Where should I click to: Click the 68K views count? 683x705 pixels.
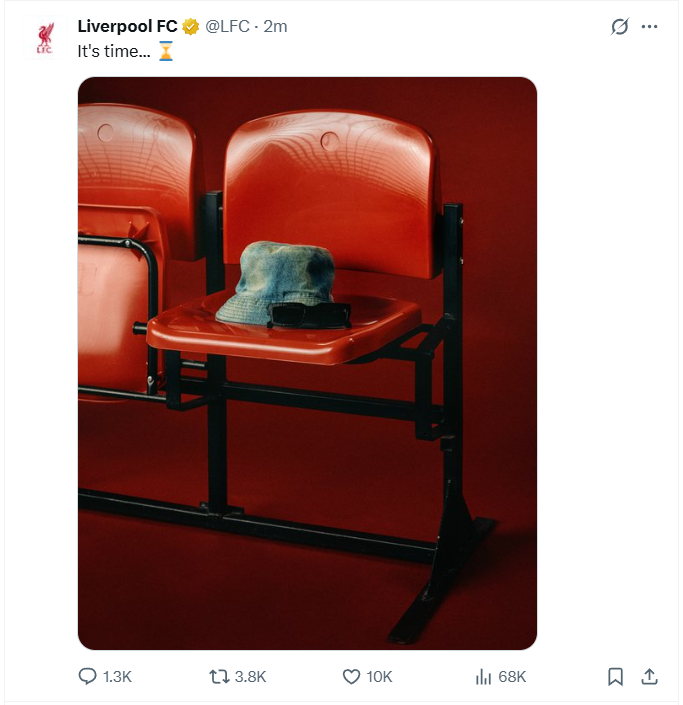tap(512, 676)
